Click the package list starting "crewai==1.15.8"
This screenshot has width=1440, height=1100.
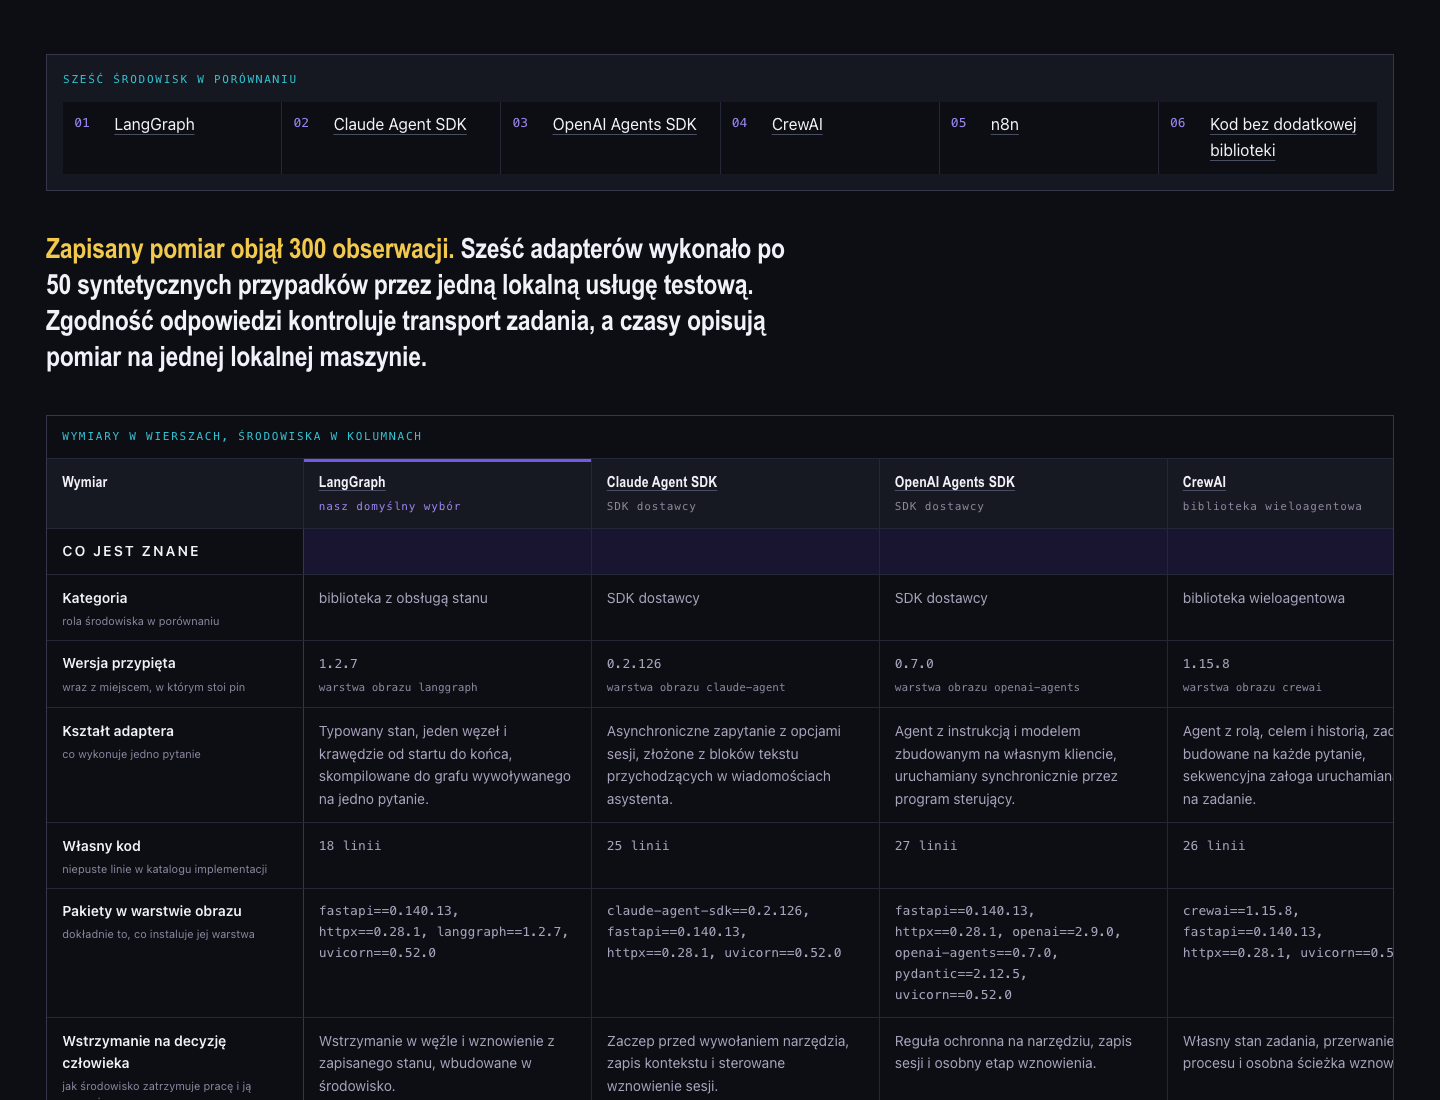(1288, 932)
